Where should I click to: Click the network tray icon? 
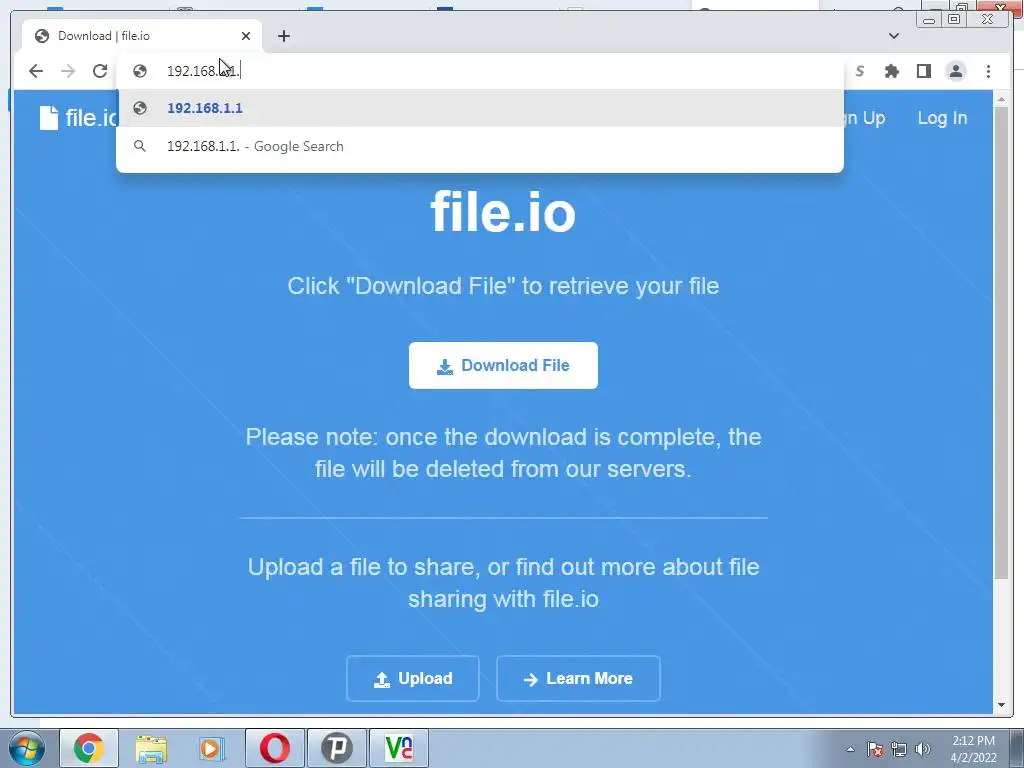pos(899,749)
